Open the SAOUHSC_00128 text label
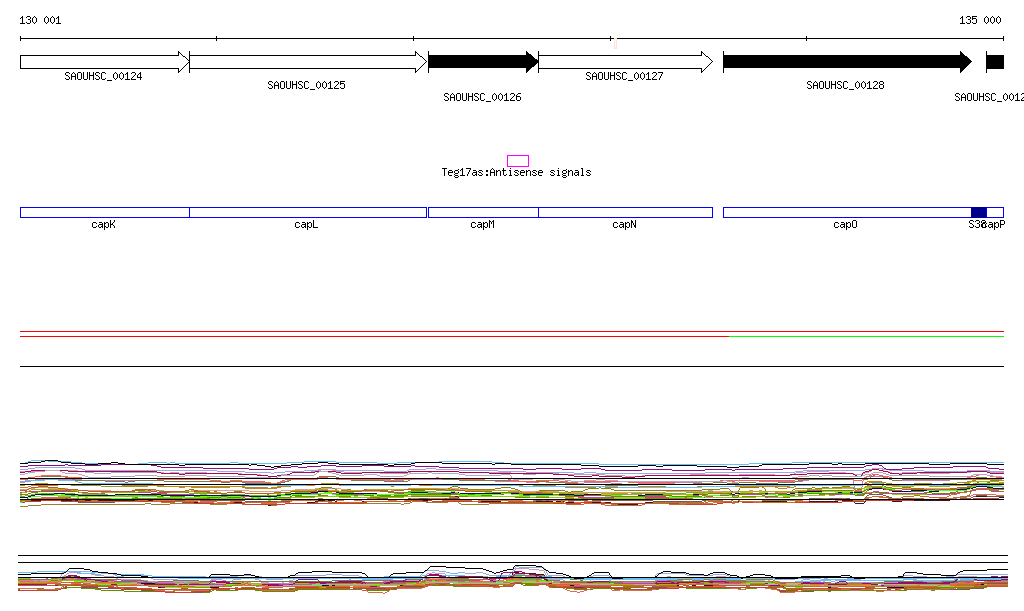The width and height of the screenshot is (1024, 611). (x=845, y=86)
